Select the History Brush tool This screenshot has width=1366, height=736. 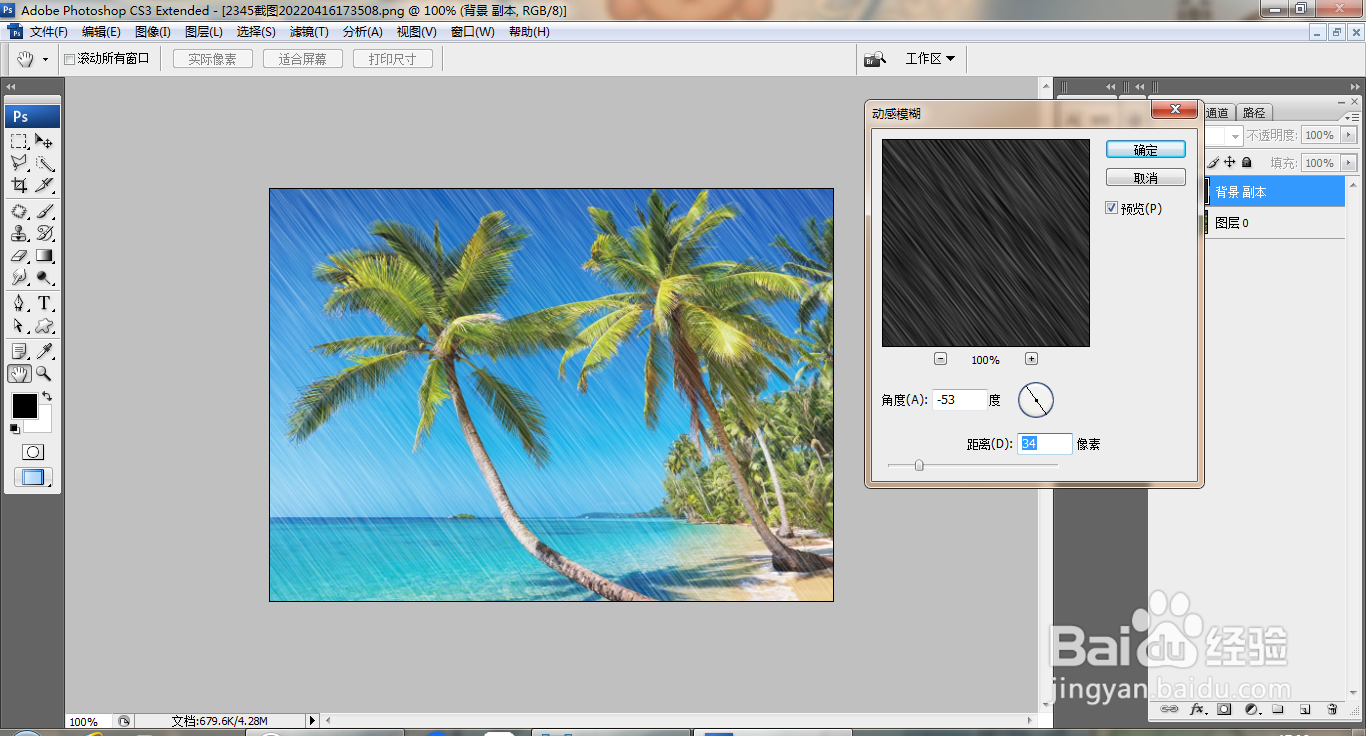point(44,233)
